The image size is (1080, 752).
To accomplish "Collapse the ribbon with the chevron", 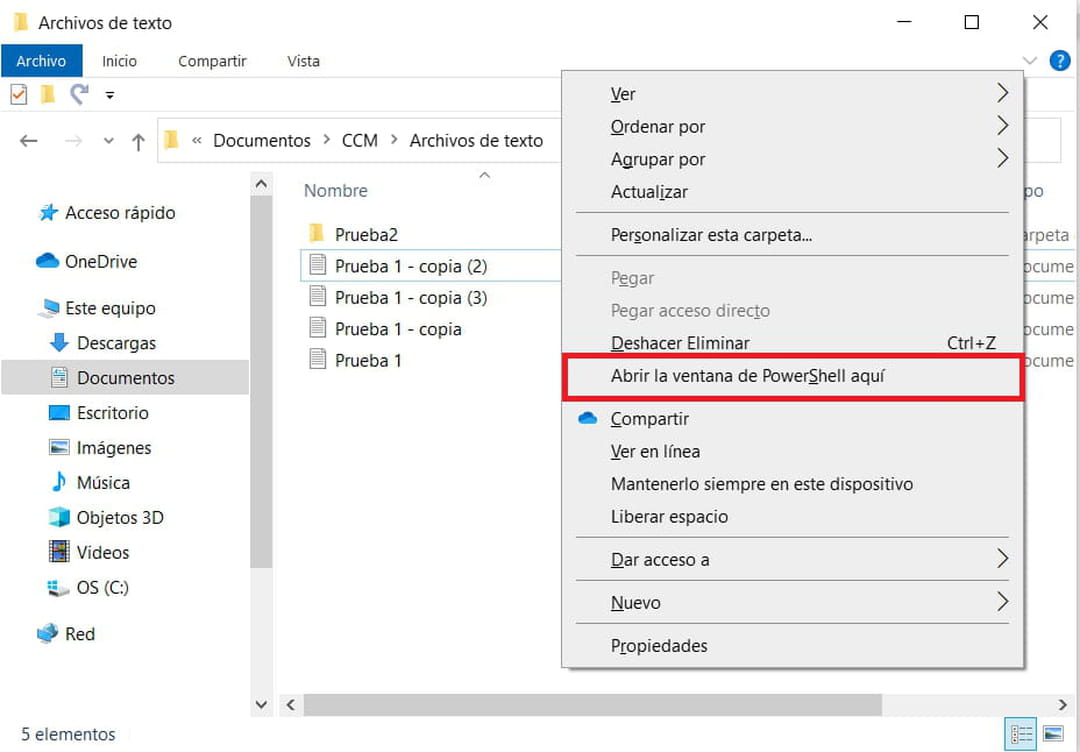I will (x=1029, y=60).
